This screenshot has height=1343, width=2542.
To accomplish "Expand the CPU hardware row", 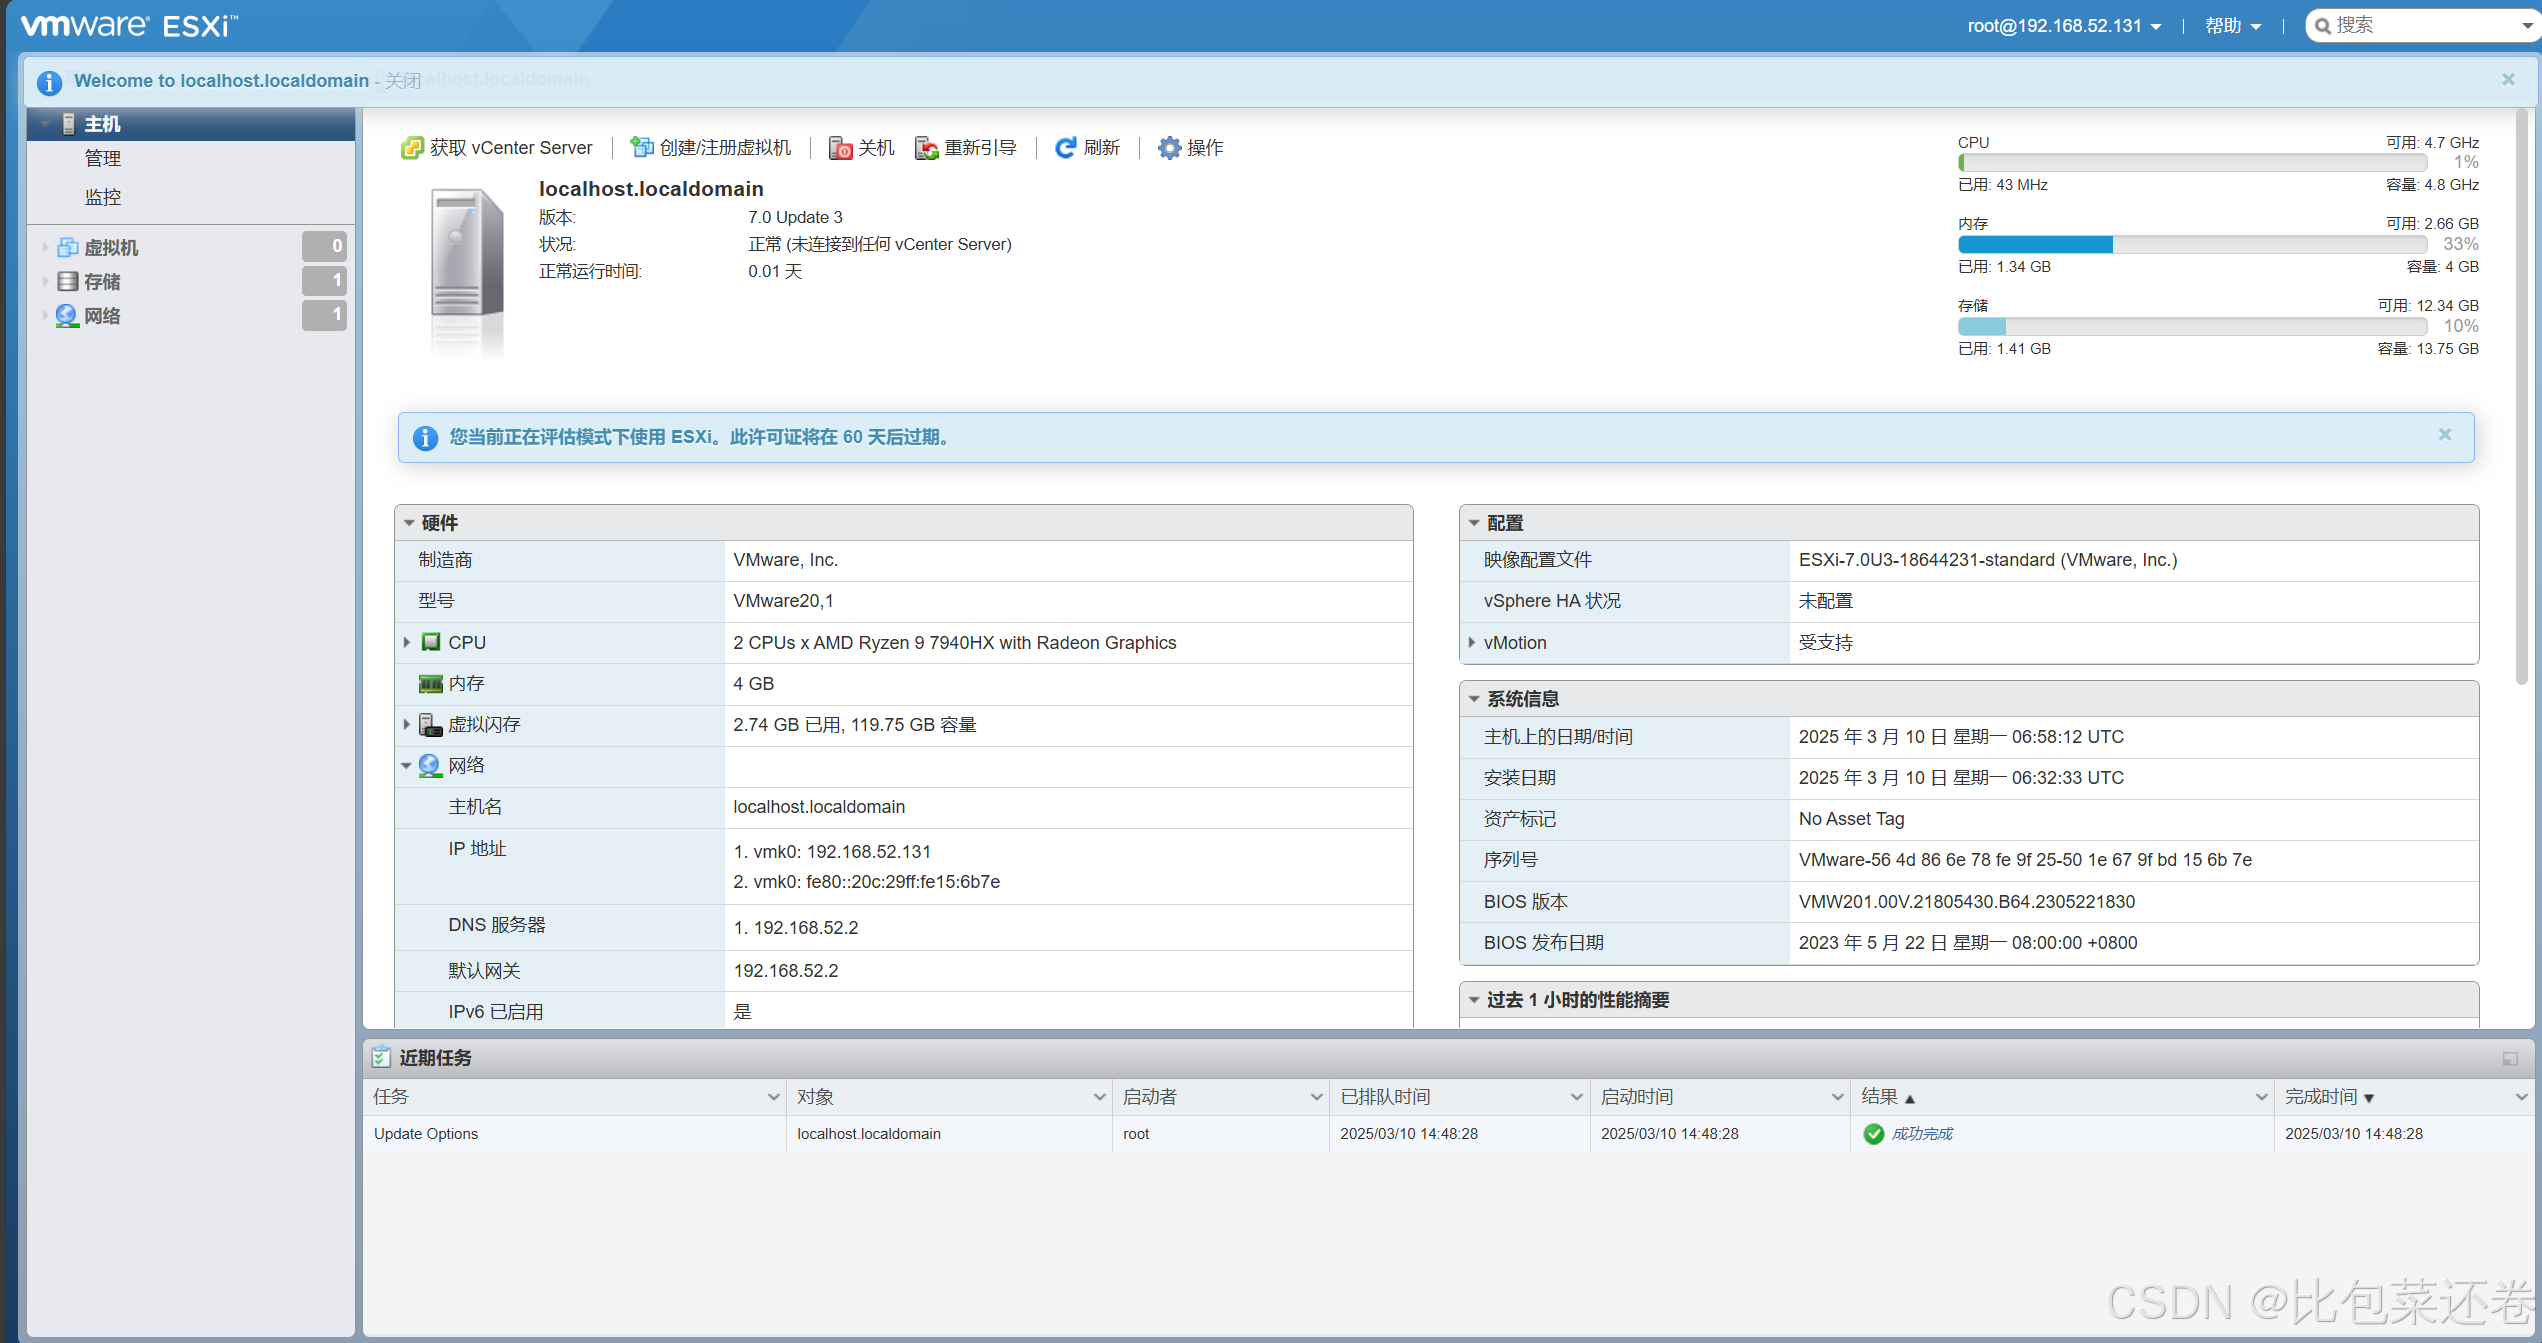I will pos(407,642).
